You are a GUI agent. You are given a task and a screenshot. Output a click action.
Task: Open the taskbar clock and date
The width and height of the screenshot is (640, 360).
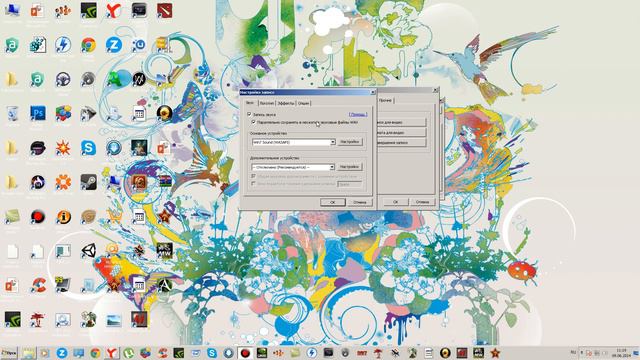point(621,353)
